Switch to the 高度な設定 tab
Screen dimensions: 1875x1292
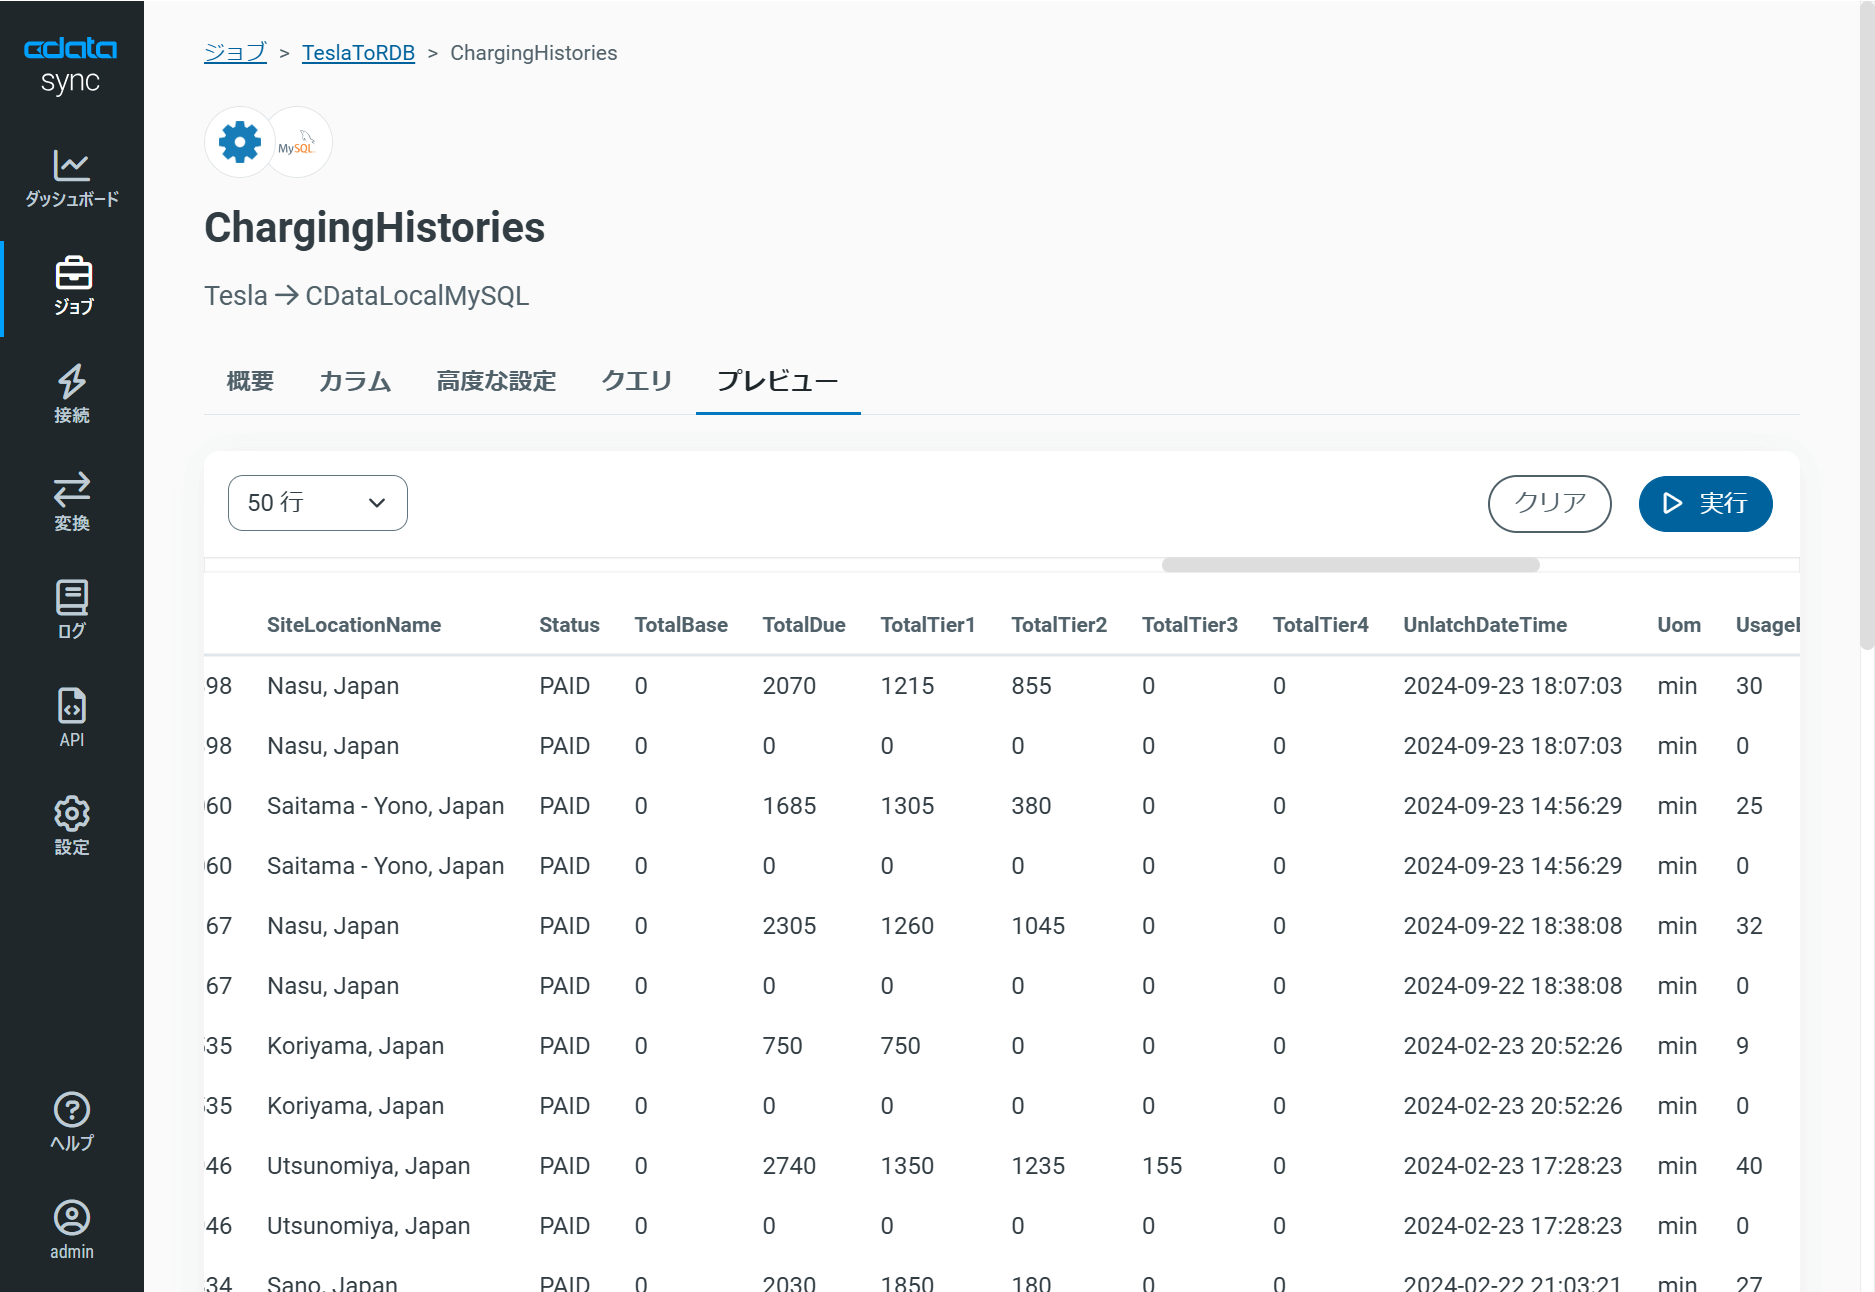(496, 381)
